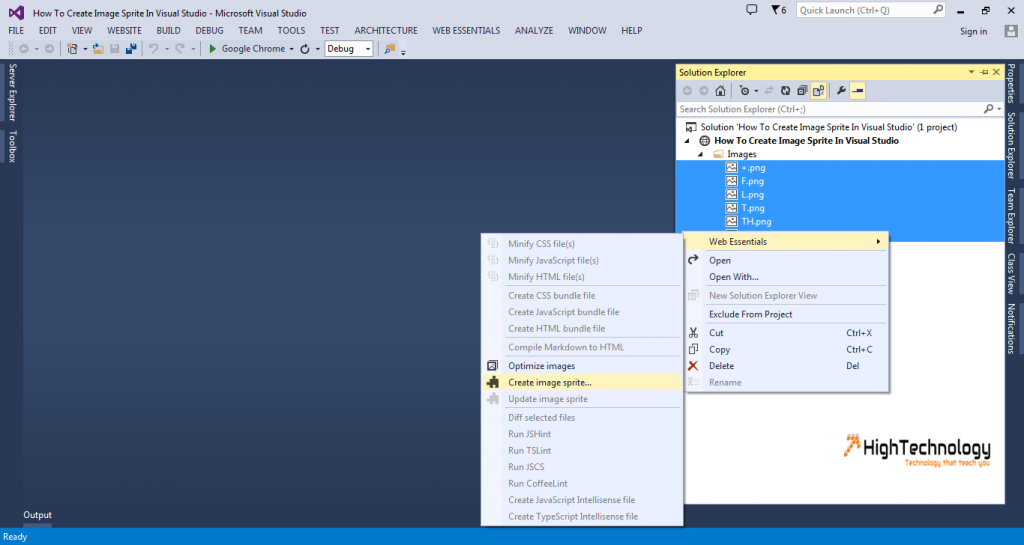Image resolution: width=1024 pixels, height=545 pixels.
Task: Open the Notifications side tab
Action: (1011, 328)
